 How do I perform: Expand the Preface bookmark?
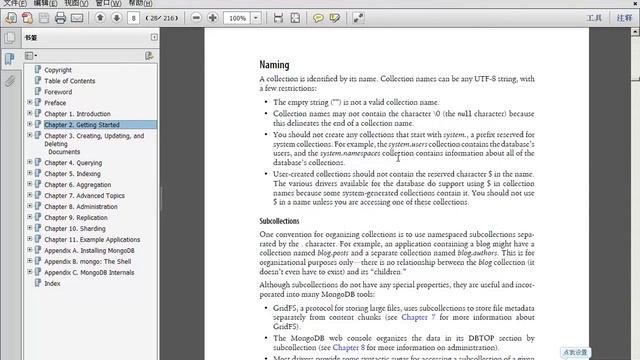[30, 102]
